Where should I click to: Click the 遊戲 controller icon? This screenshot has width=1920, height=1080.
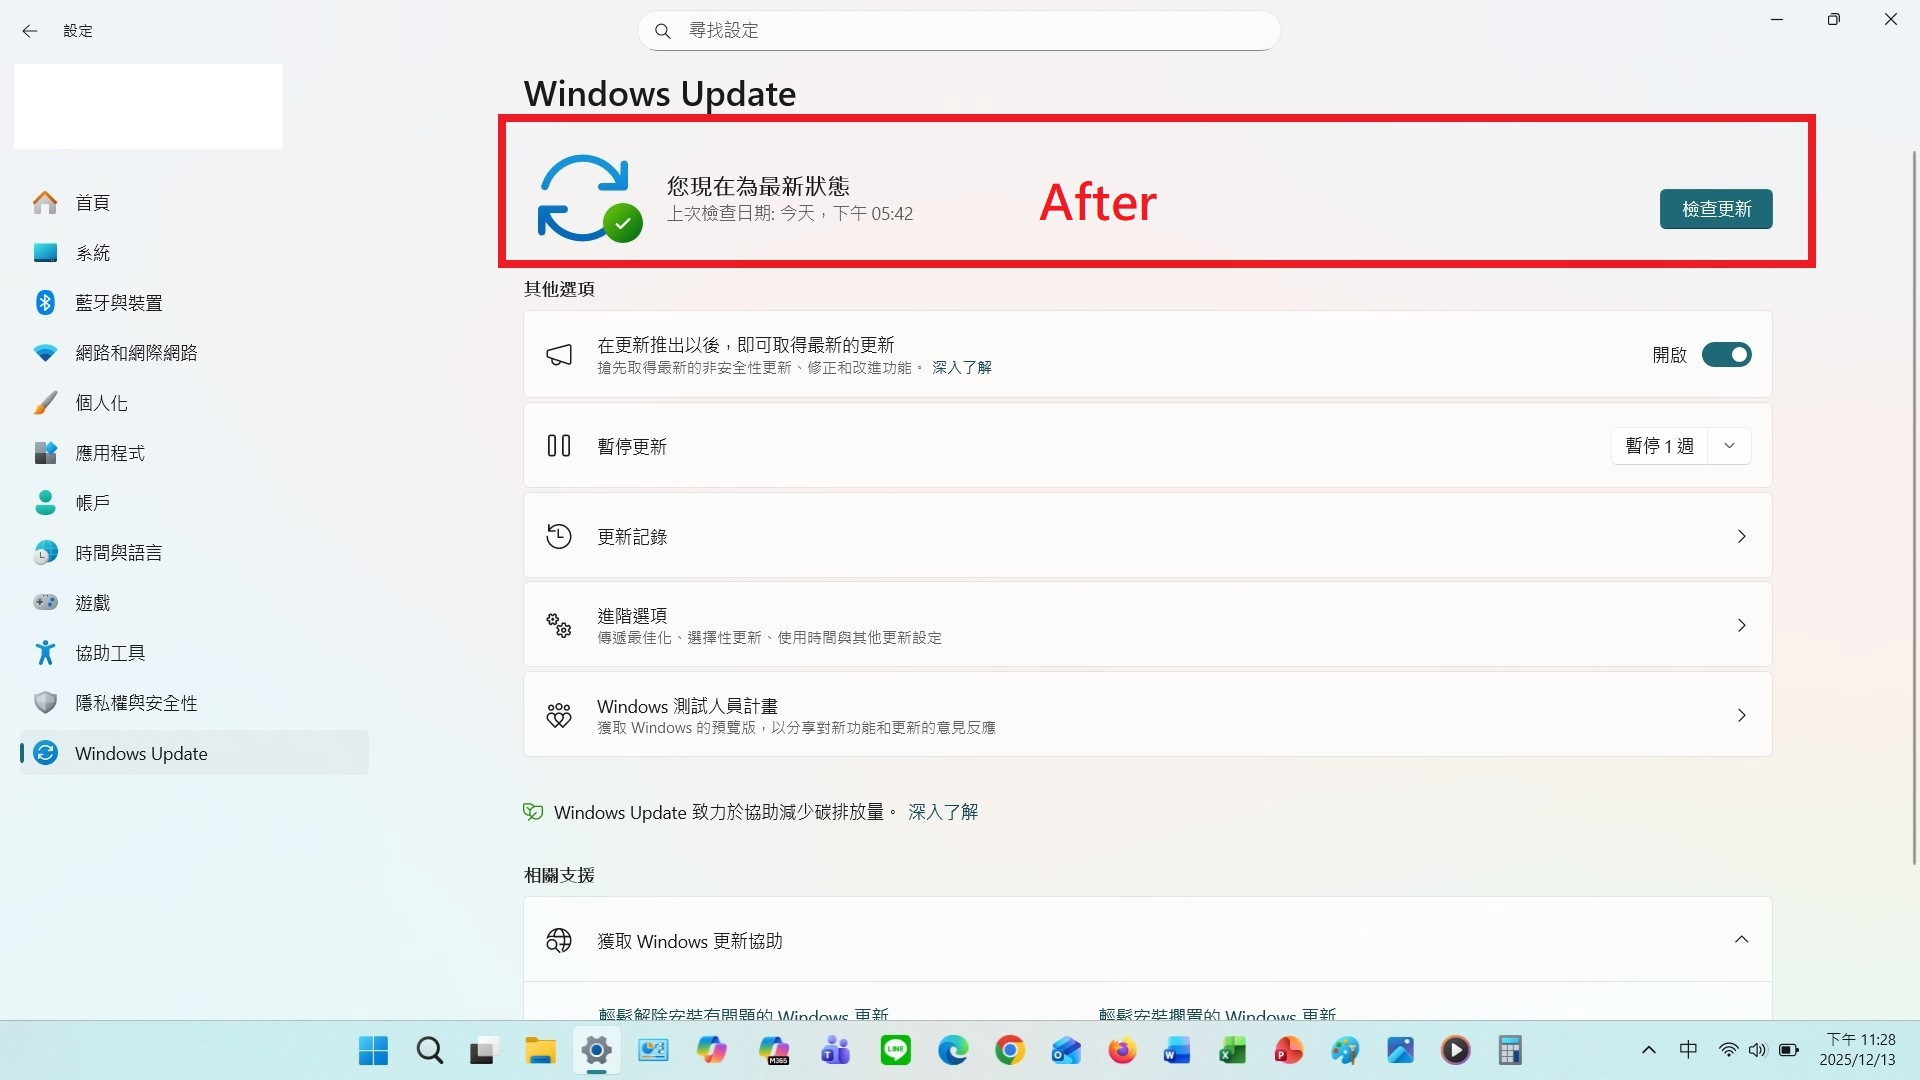[45, 603]
